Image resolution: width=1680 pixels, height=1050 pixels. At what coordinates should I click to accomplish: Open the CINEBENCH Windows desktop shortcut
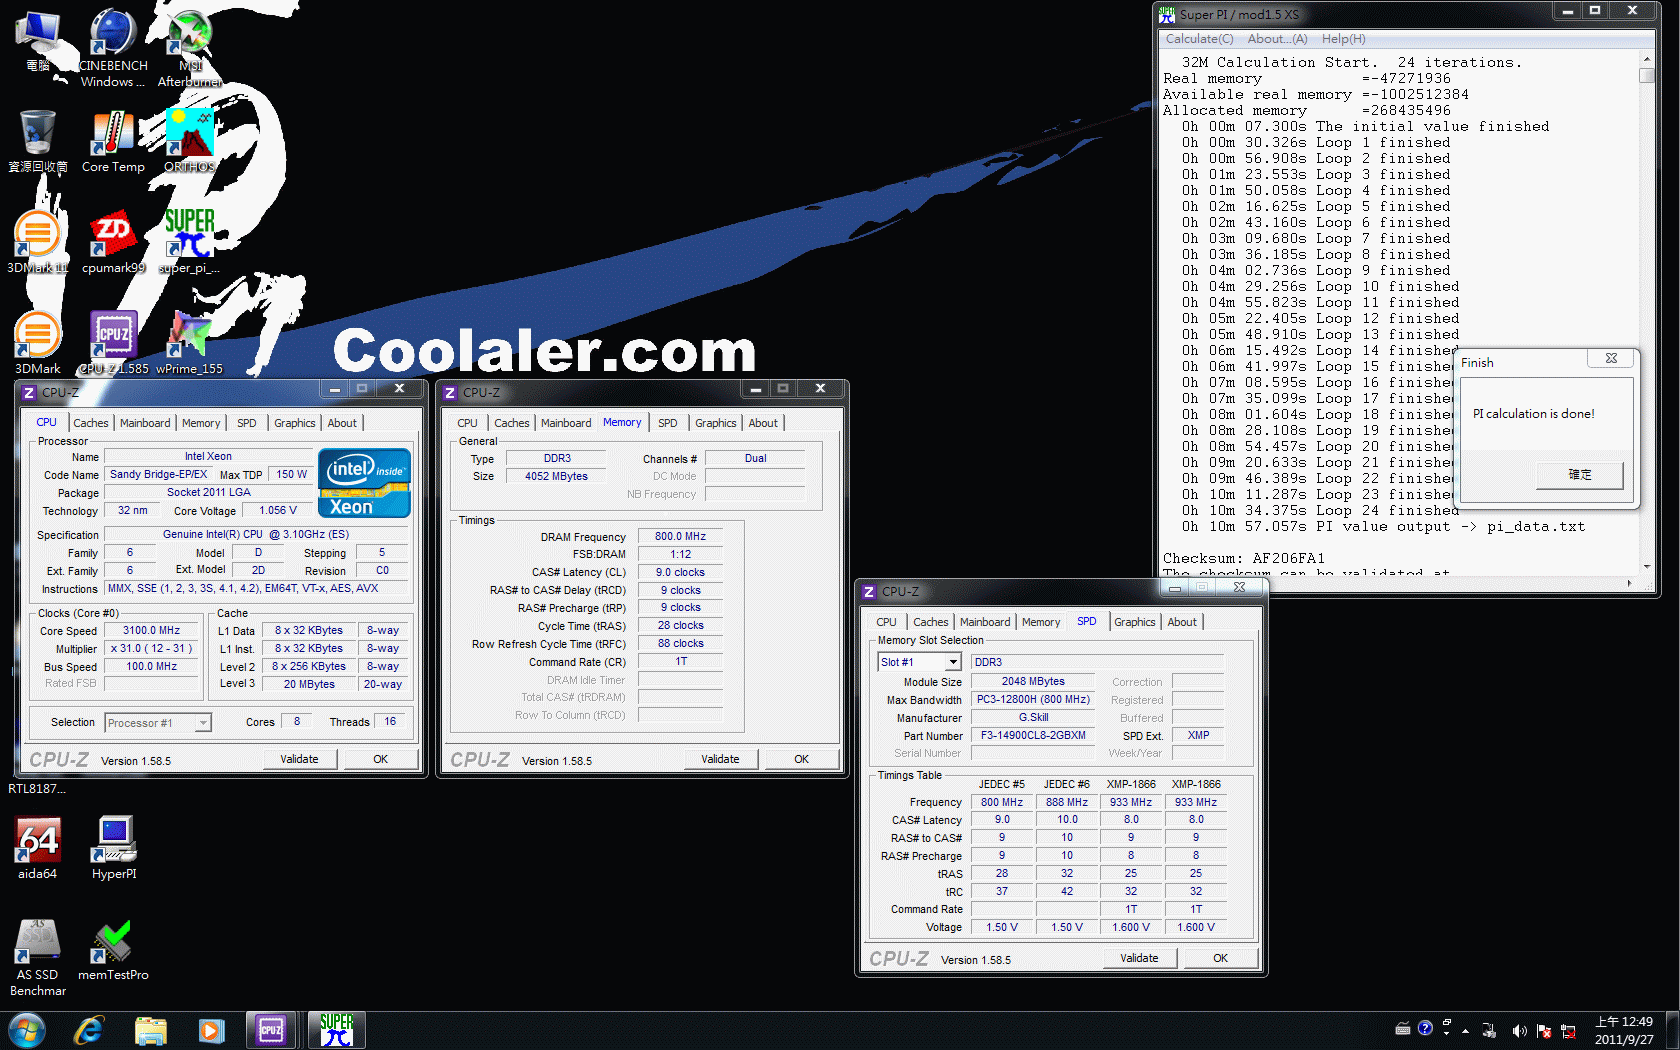(x=113, y=48)
